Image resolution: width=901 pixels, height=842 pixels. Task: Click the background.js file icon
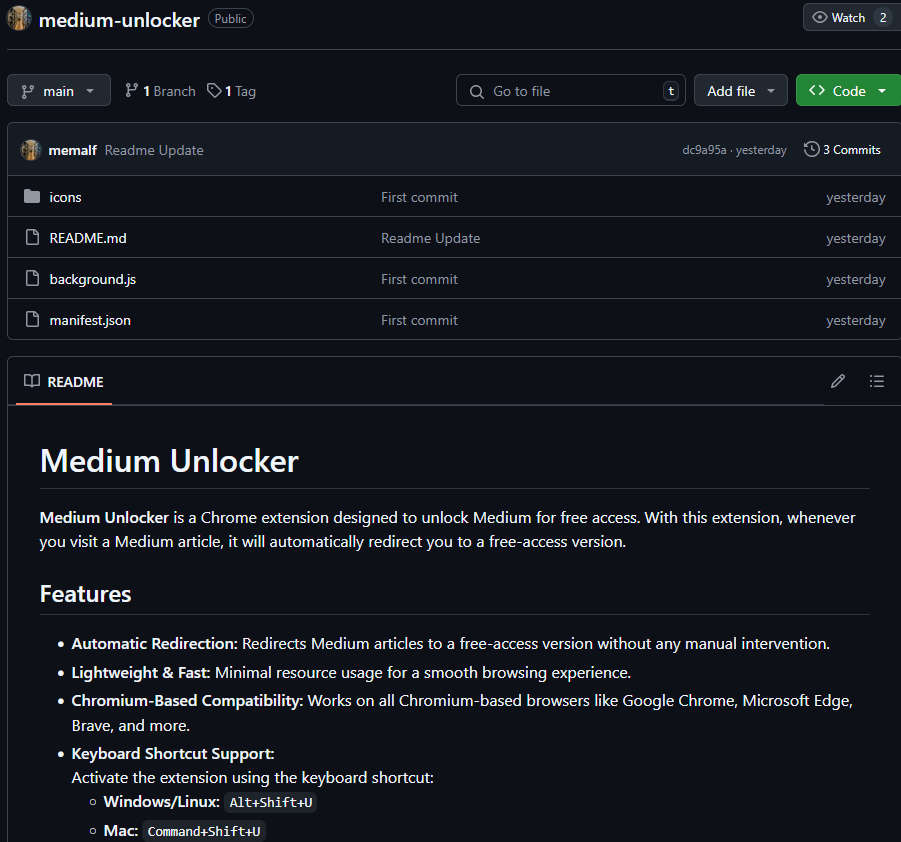pyautogui.click(x=33, y=279)
